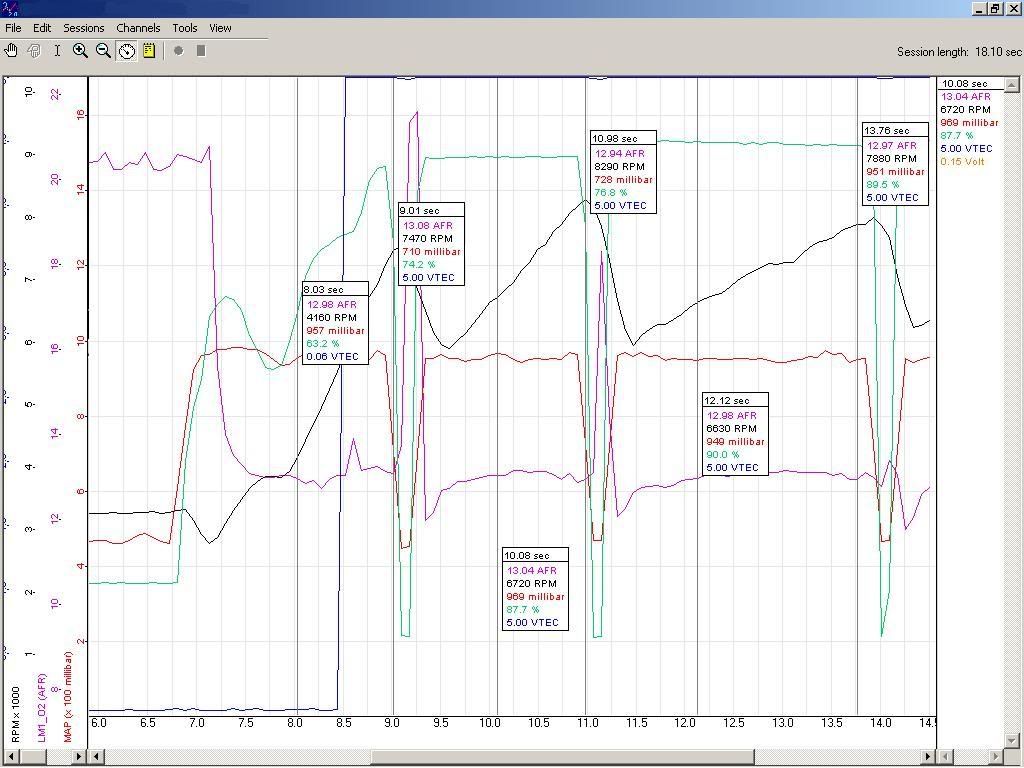Click the zoom in magnifier
Viewport: 1024px width, 768px height.
pyautogui.click(x=80, y=51)
